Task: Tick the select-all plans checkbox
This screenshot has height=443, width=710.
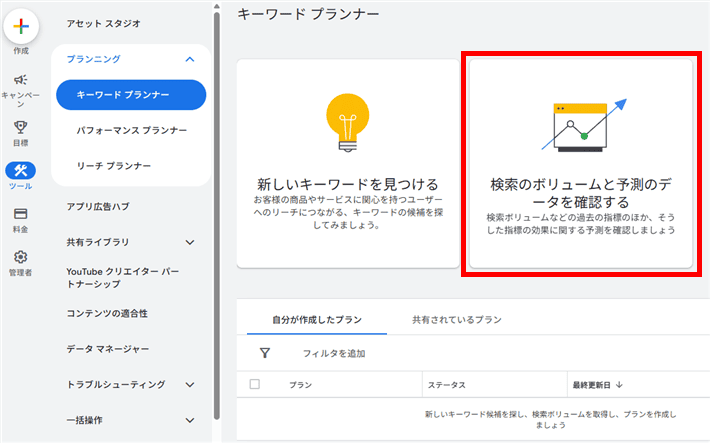Action: pyautogui.click(x=254, y=384)
